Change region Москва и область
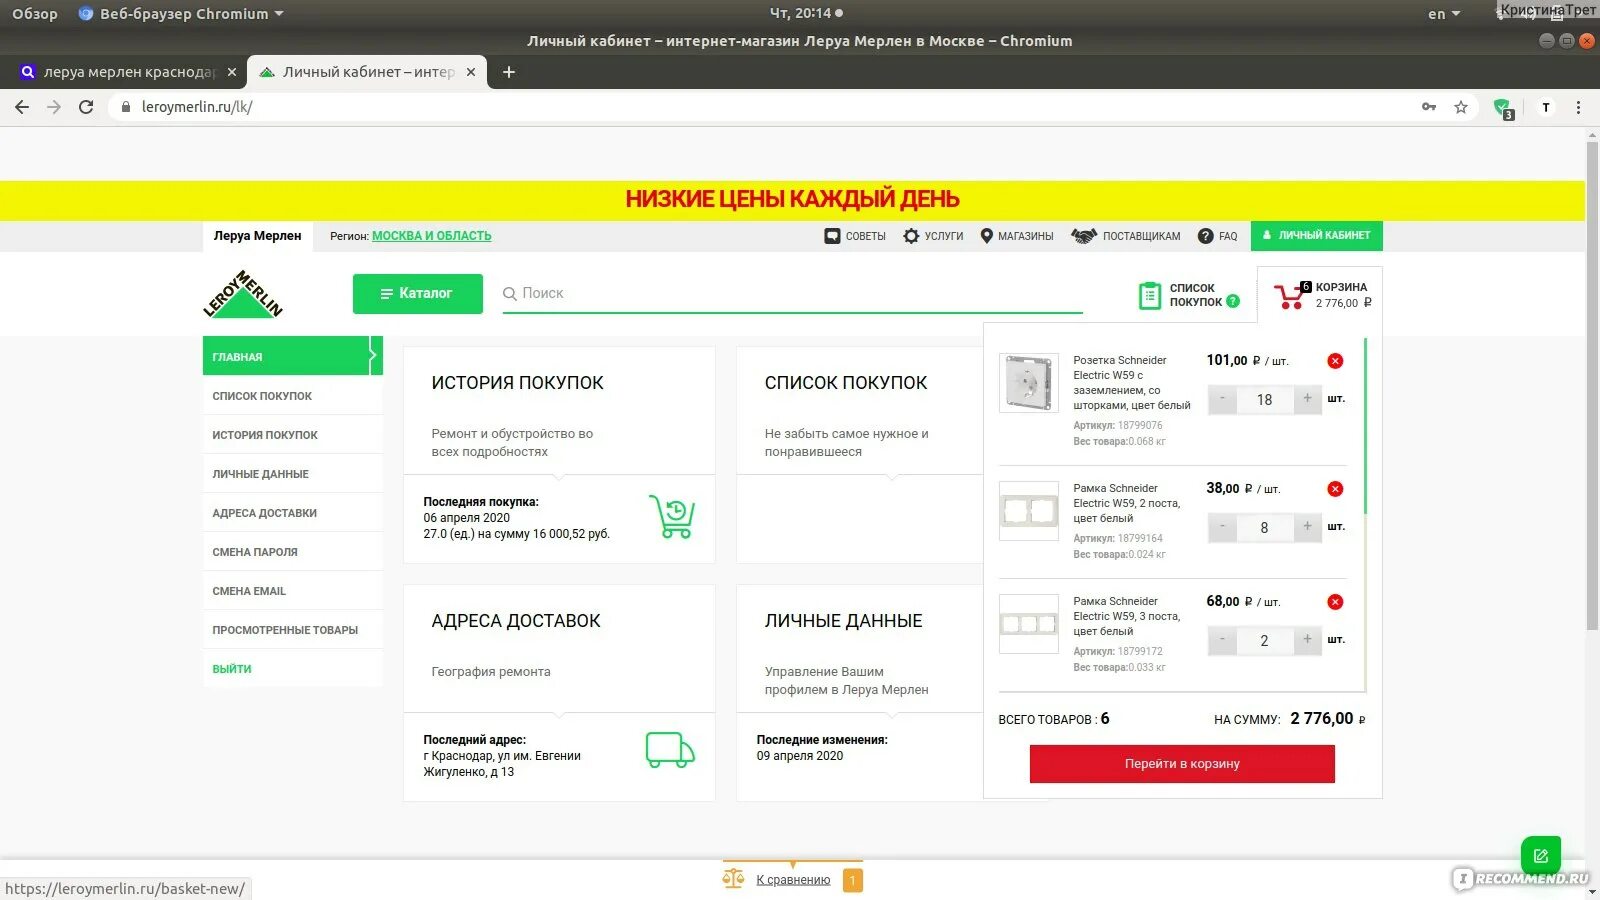The image size is (1600, 900). click(x=432, y=236)
